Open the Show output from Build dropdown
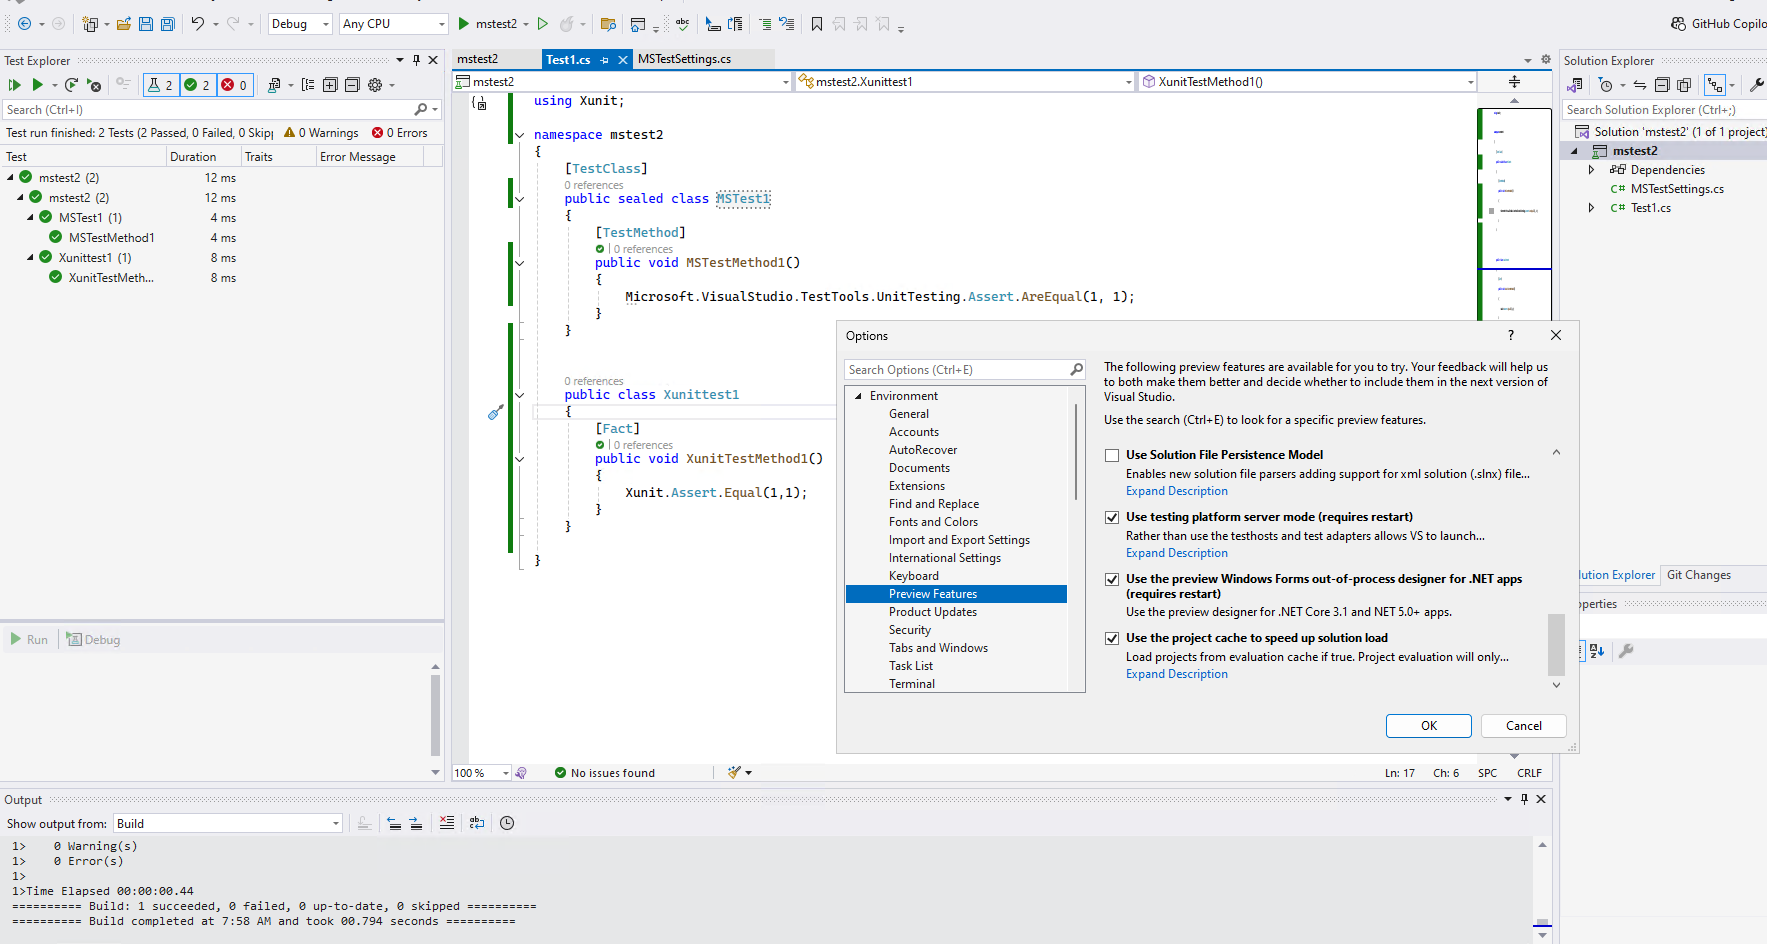Image resolution: width=1767 pixels, height=944 pixels. coord(228,823)
